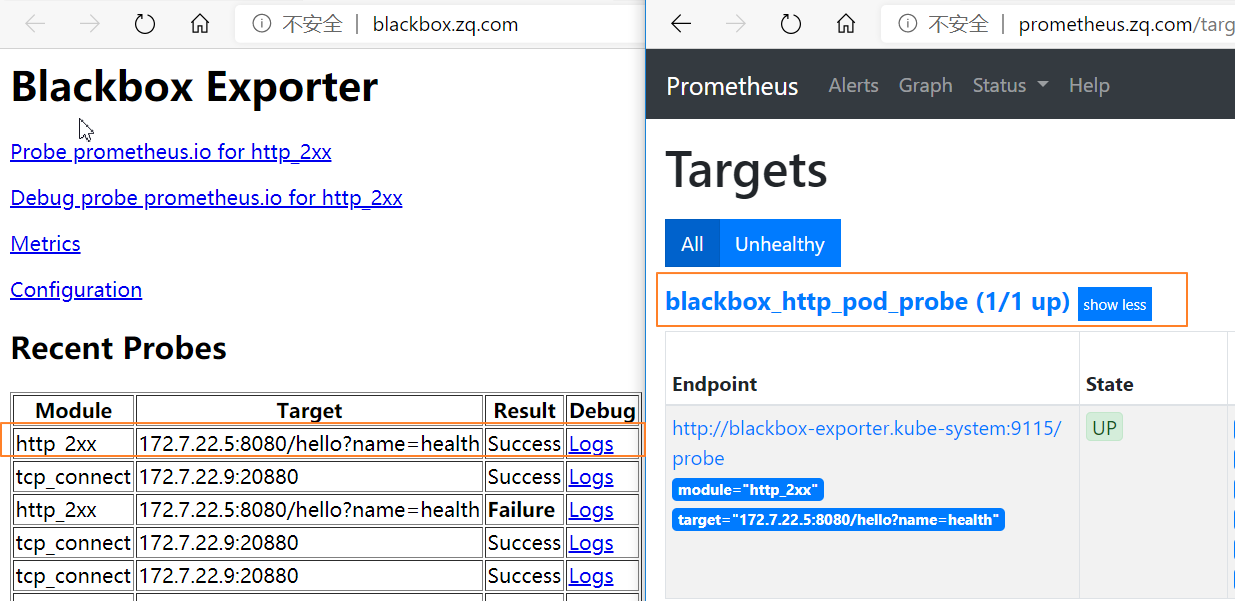Click Target column header in probes table

coord(310,410)
